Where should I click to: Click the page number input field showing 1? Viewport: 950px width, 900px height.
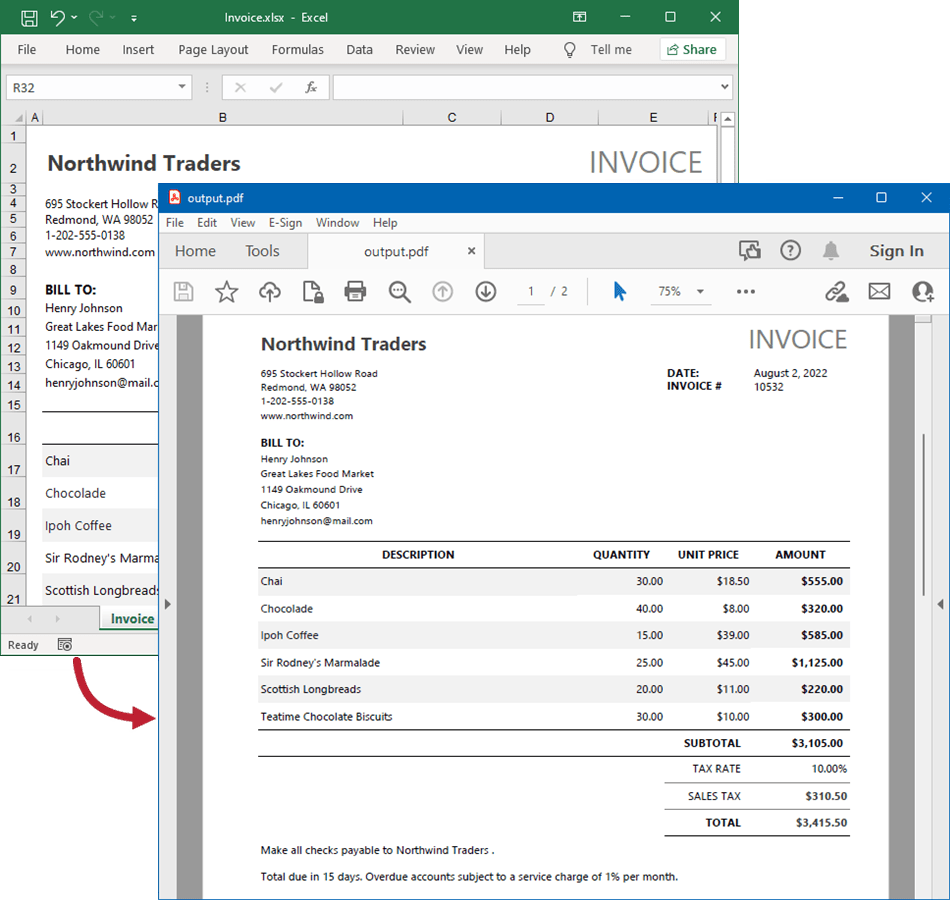click(531, 291)
